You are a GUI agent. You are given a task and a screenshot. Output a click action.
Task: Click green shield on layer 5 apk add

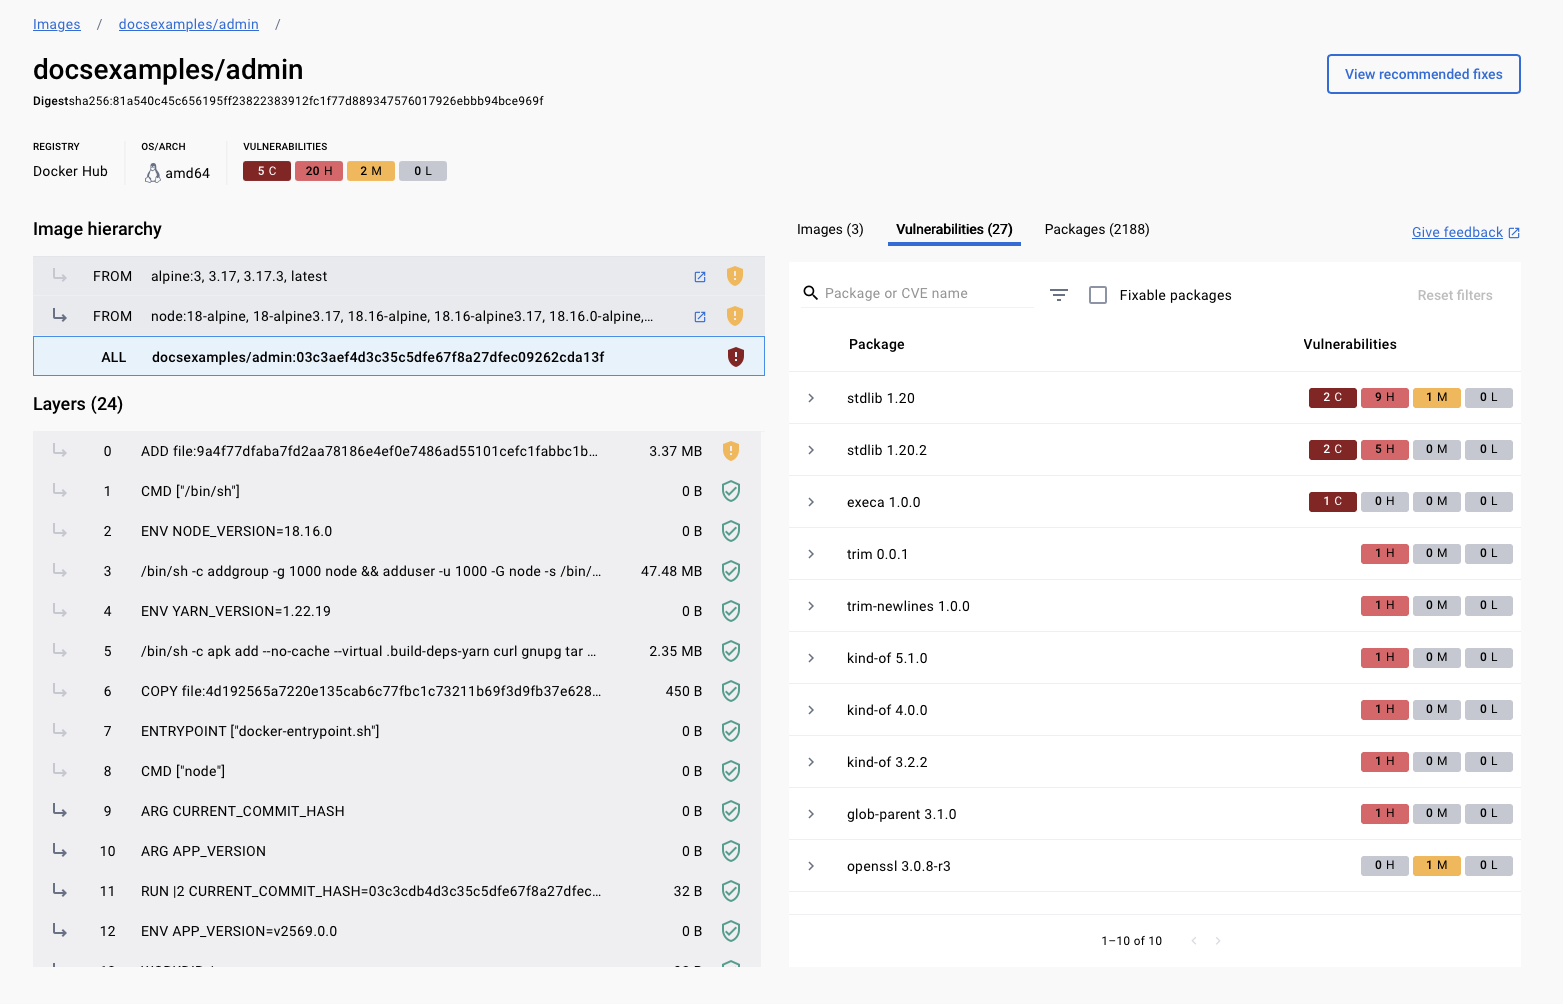click(731, 651)
